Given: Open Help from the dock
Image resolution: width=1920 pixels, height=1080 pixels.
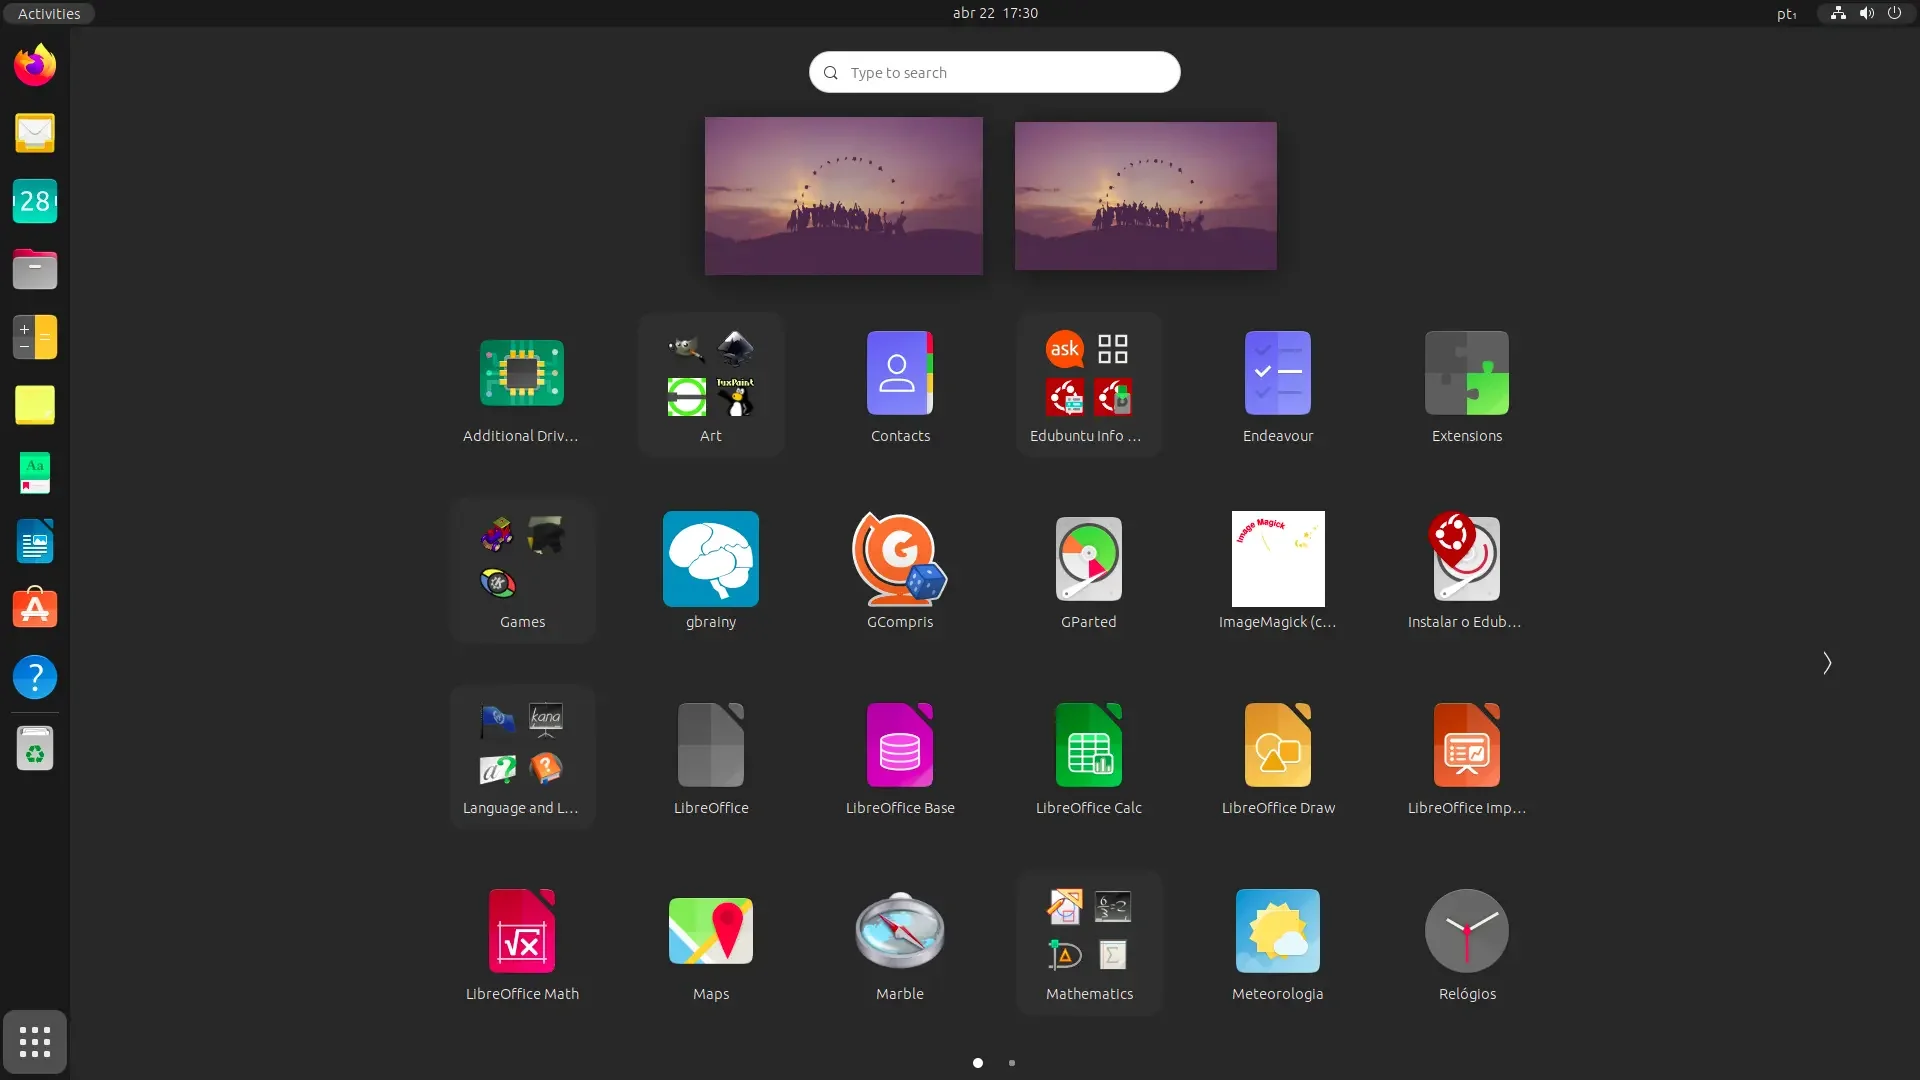Looking at the screenshot, I should coord(35,677).
